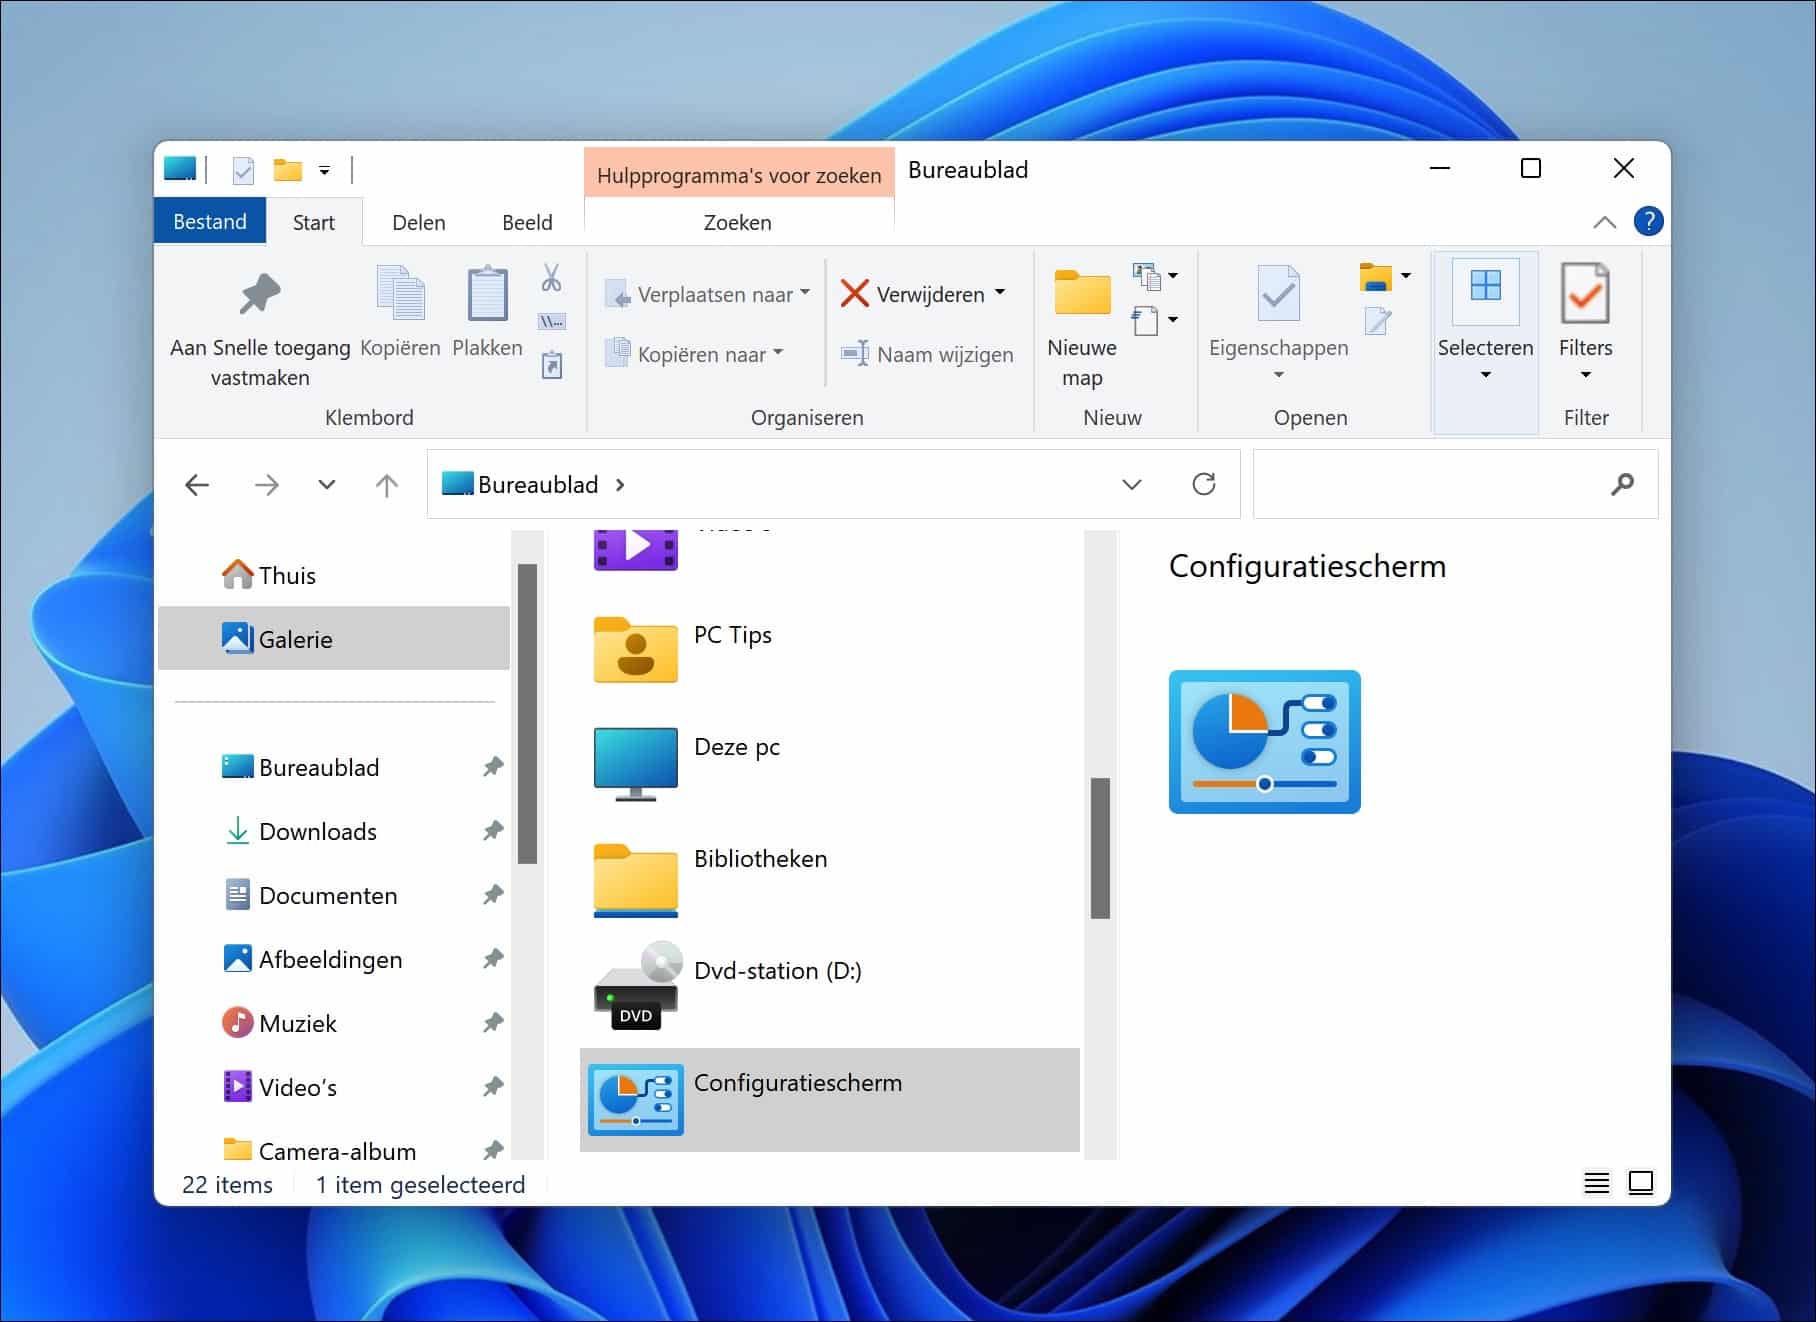Screen dimensions: 1816x1322
Task: Open the Selecteren dropdown arrow
Action: point(1485,377)
